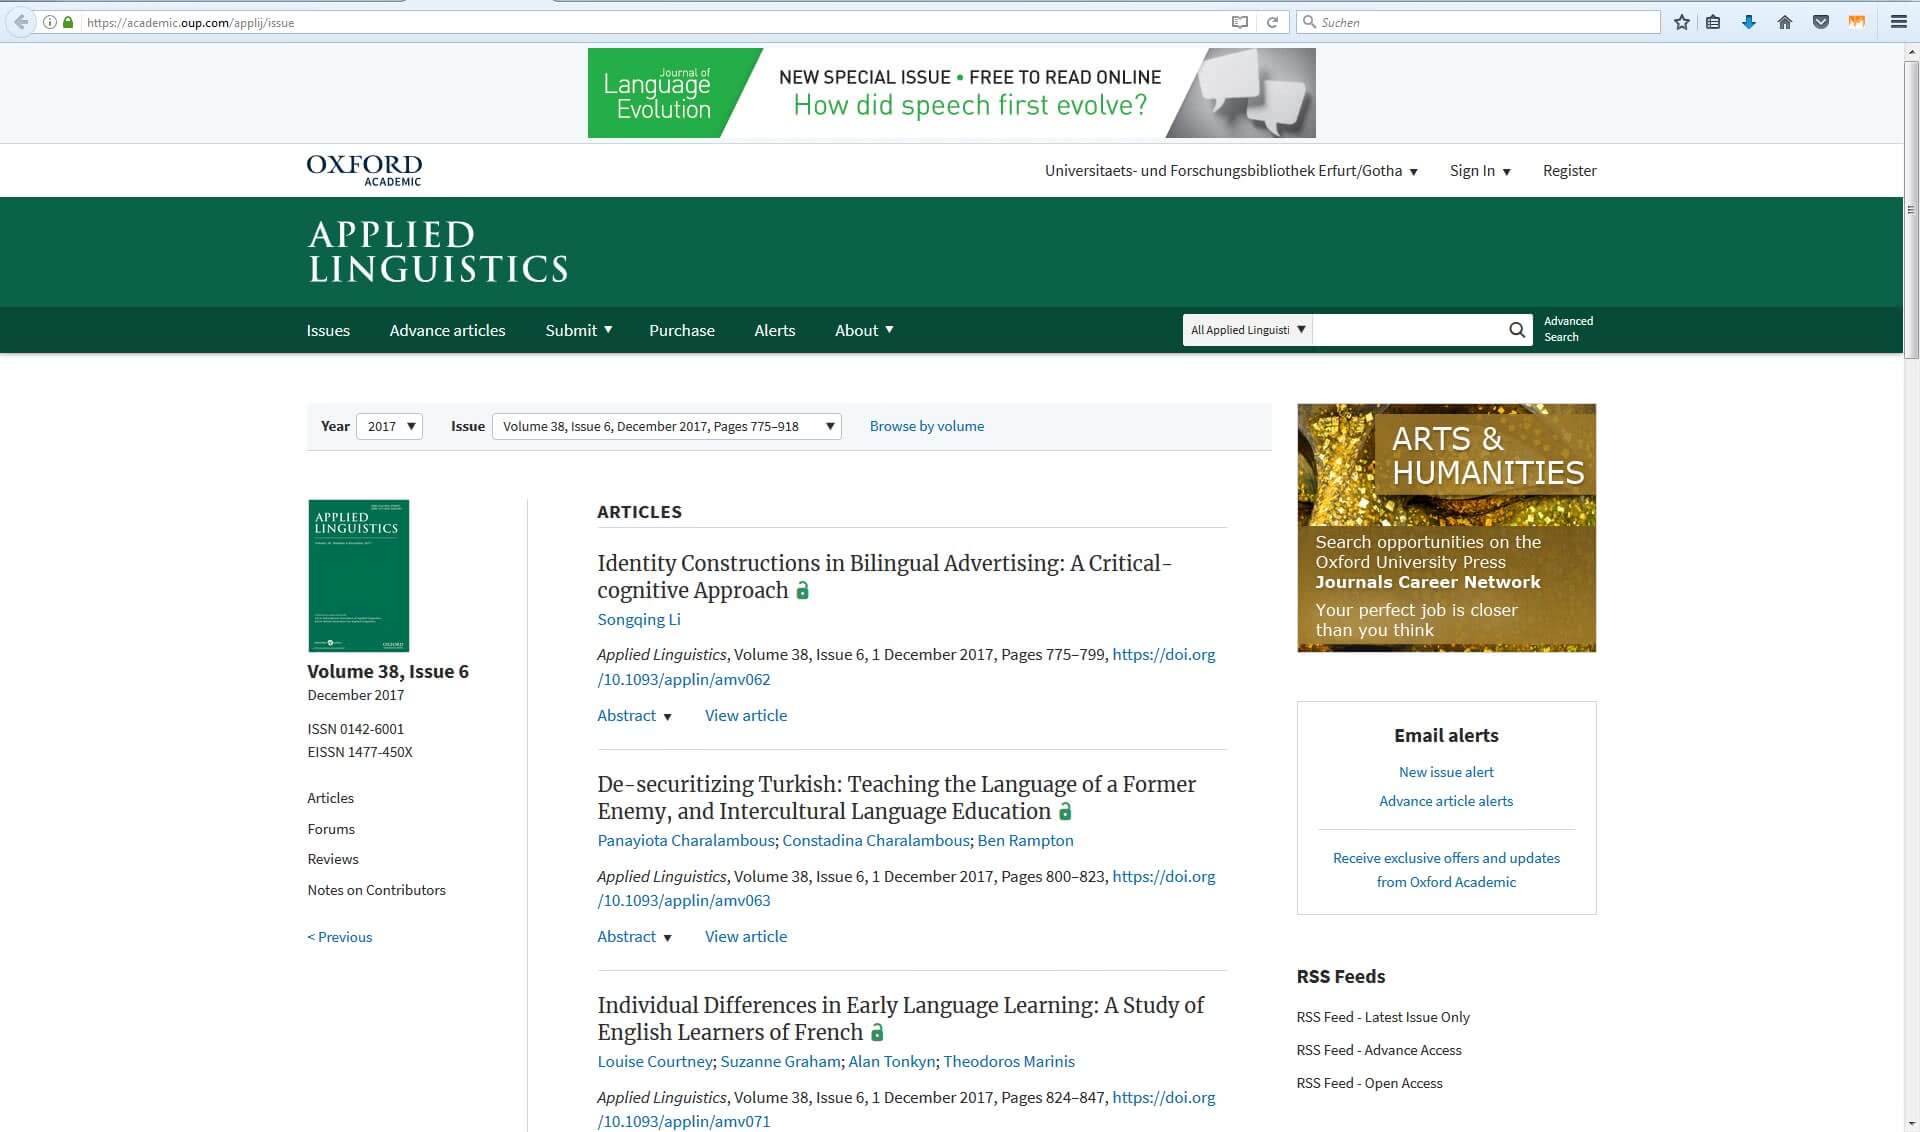
Task: Open author Songqing Li's link
Action: coord(639,619)
